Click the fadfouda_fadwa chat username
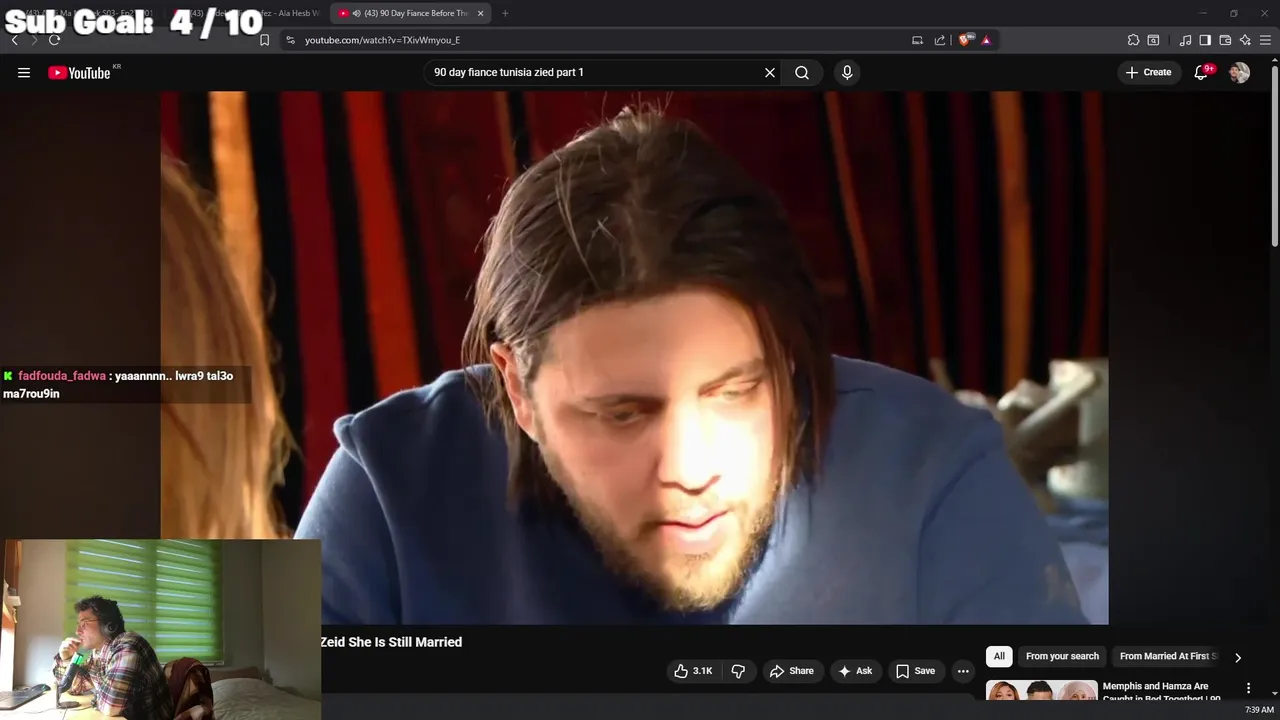1280x720 pixels. pyautogui.click(x=62, y=376)
